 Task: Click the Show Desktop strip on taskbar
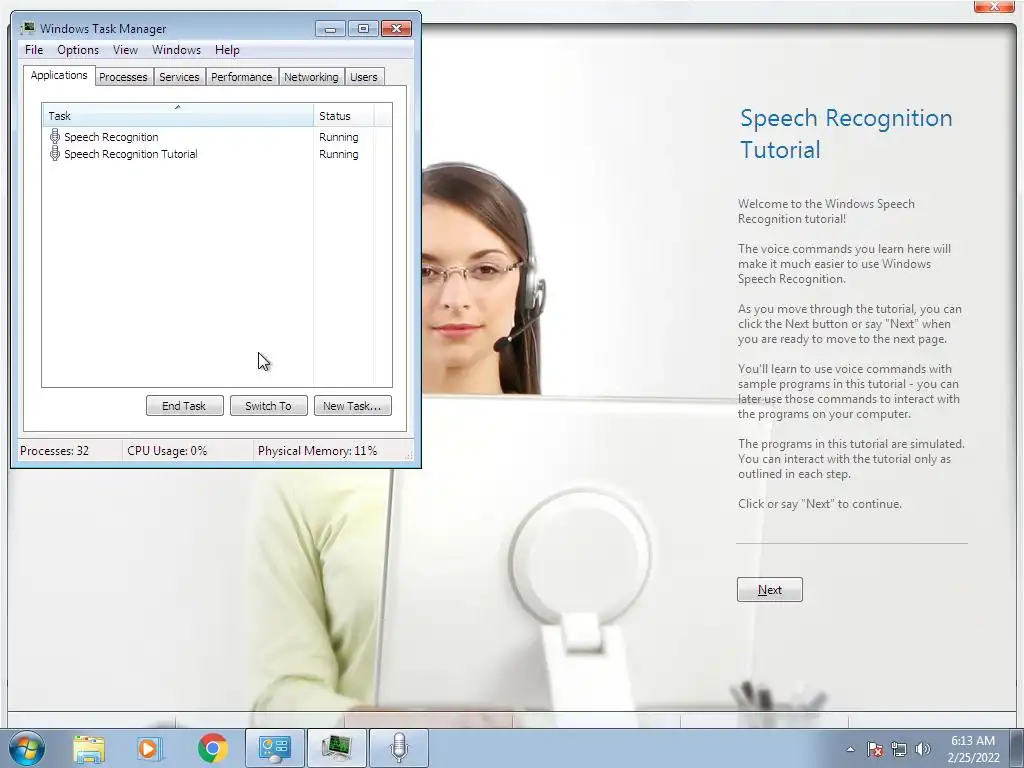(1019, 748)
